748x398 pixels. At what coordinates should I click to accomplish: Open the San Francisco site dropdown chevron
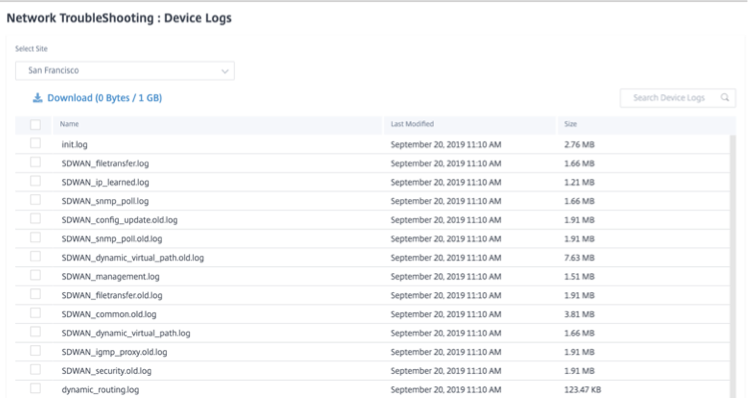[x=225, y=71]
